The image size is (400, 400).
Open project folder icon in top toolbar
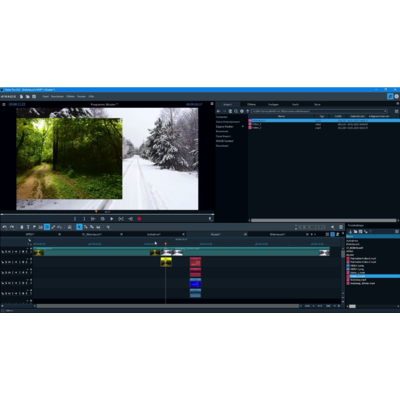(28, 97)
